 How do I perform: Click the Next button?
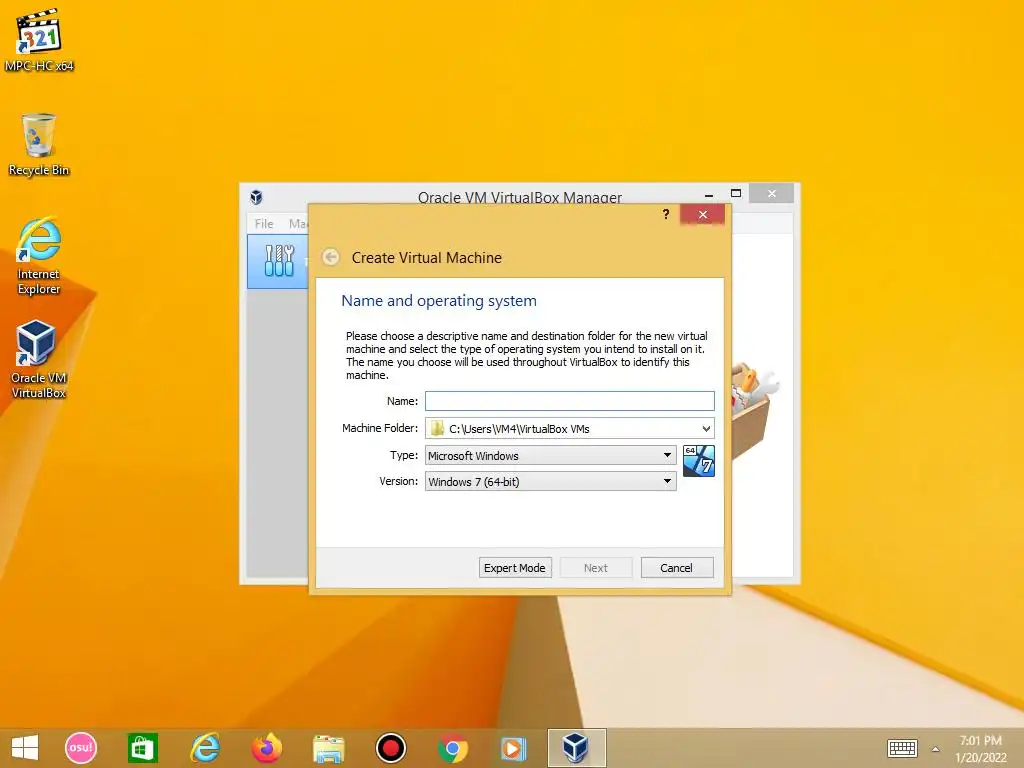point(596,568)
